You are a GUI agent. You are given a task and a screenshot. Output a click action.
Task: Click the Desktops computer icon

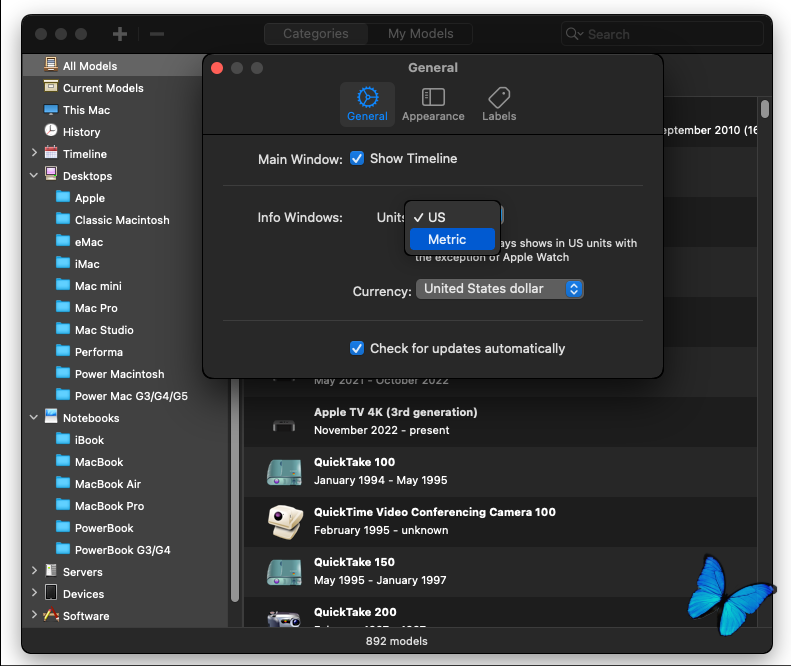51,174
